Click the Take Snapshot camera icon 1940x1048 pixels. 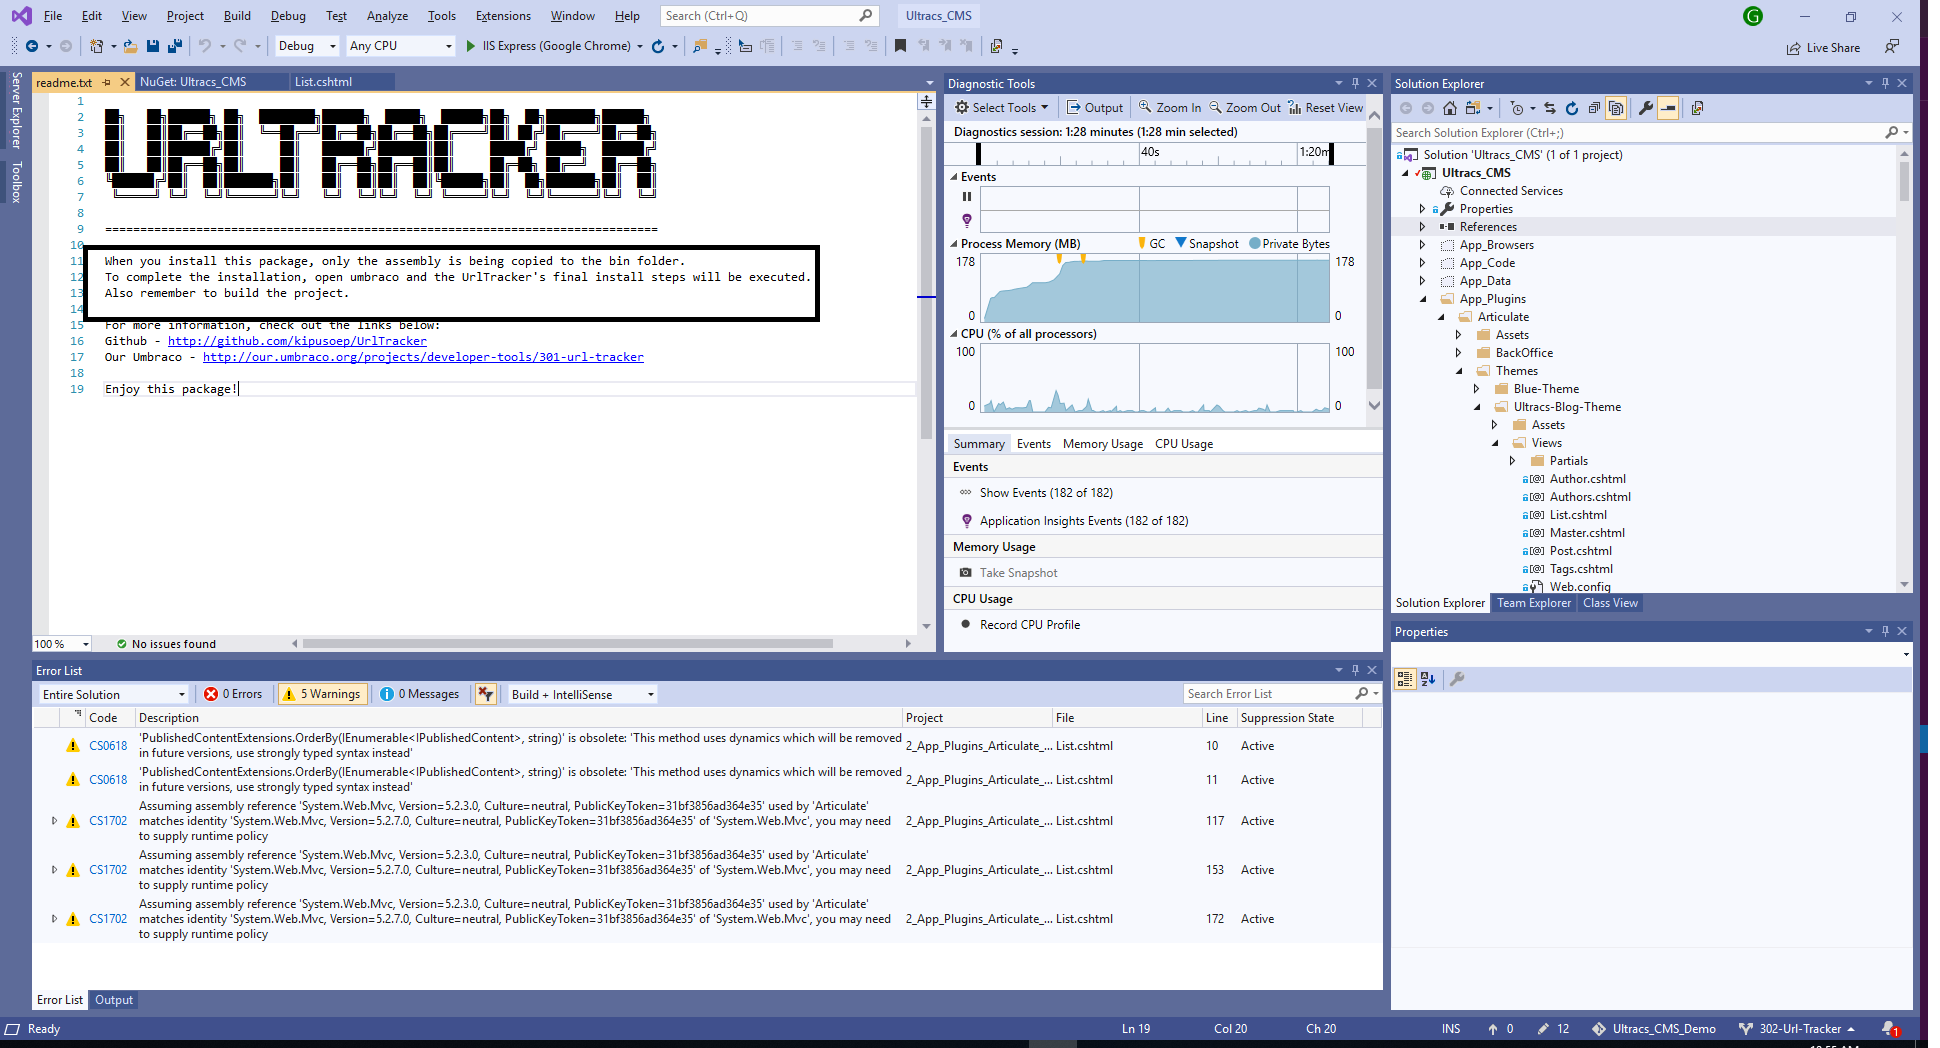click(x=966, y=573)
